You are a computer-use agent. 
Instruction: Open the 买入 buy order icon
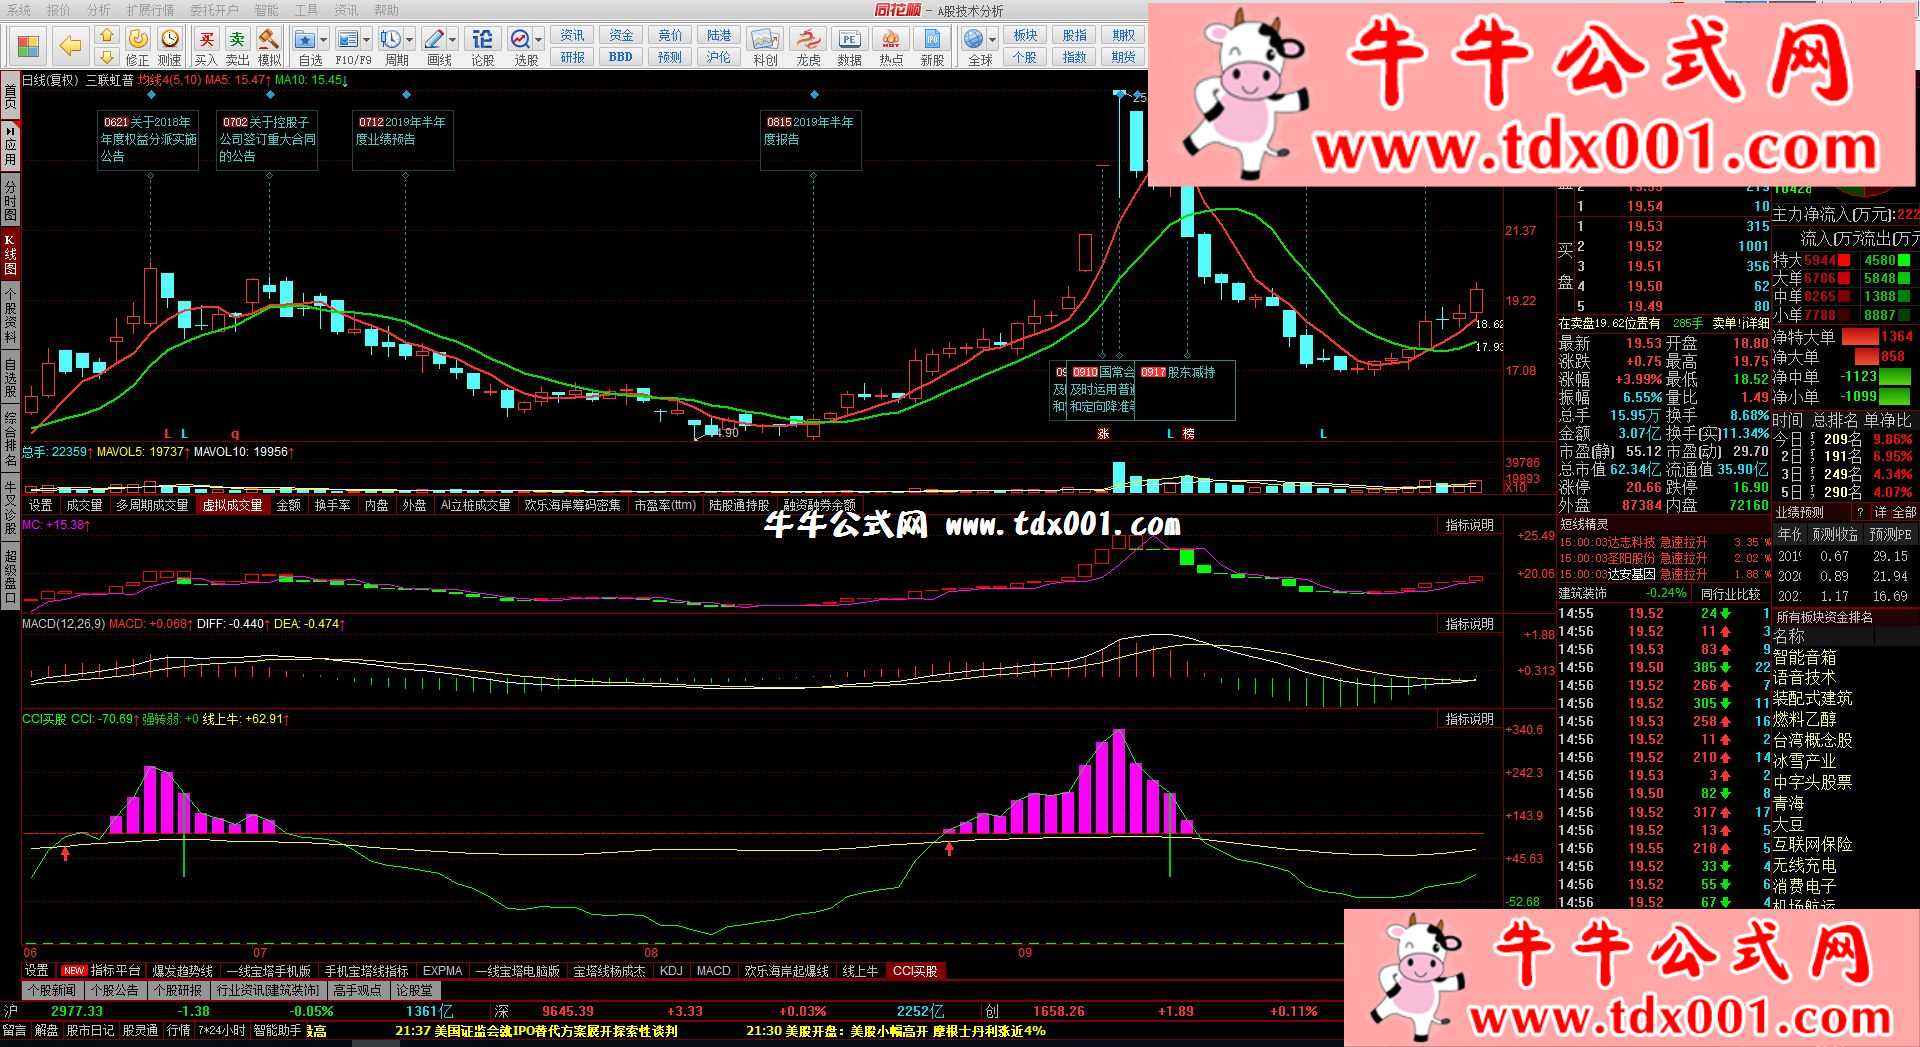(x=206, y=45)
